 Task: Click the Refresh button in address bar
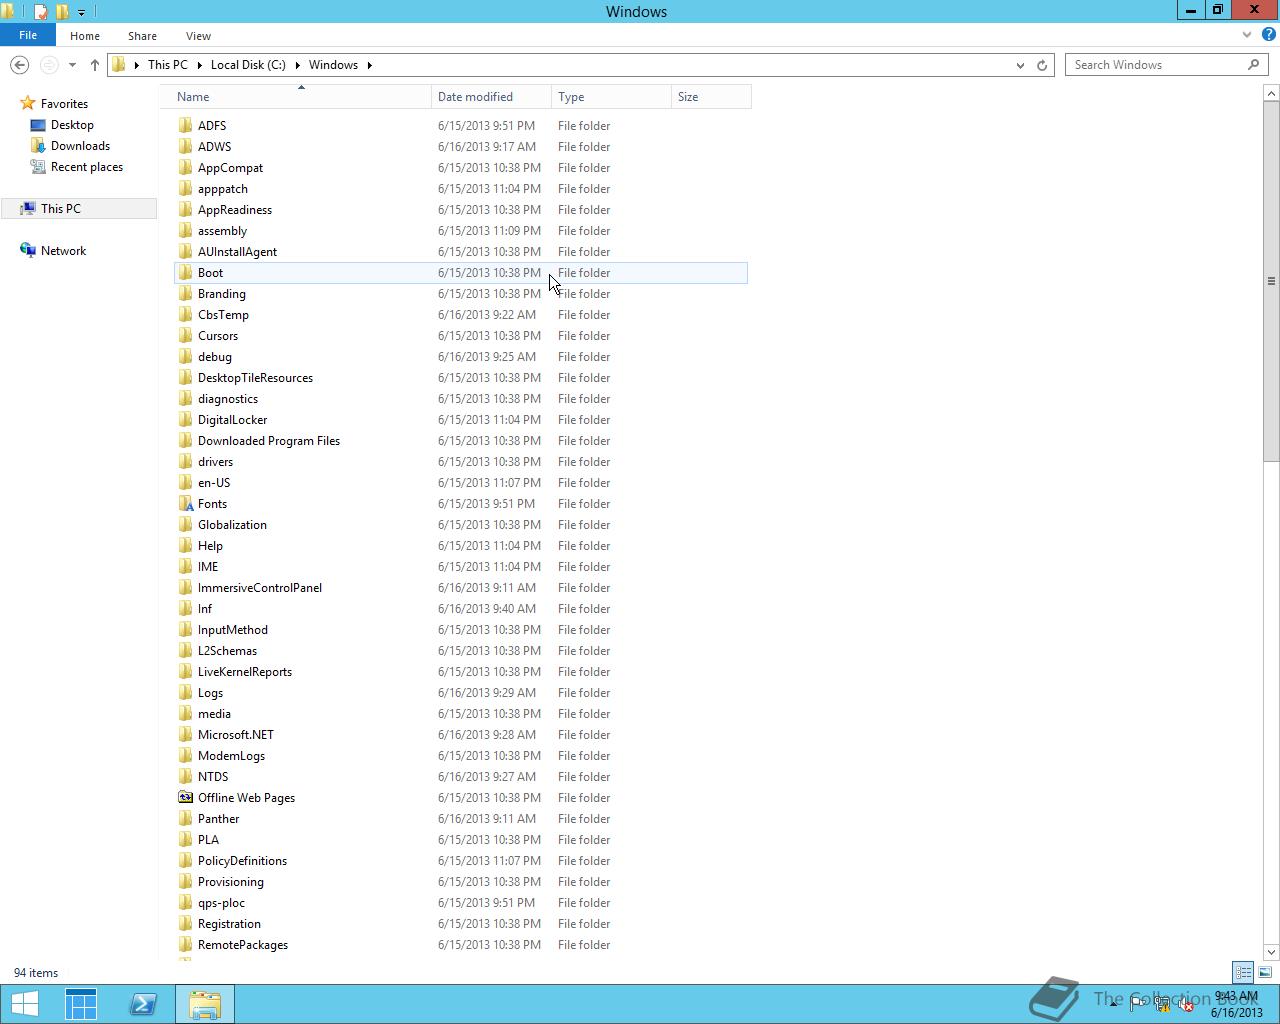coord(1042,65)
